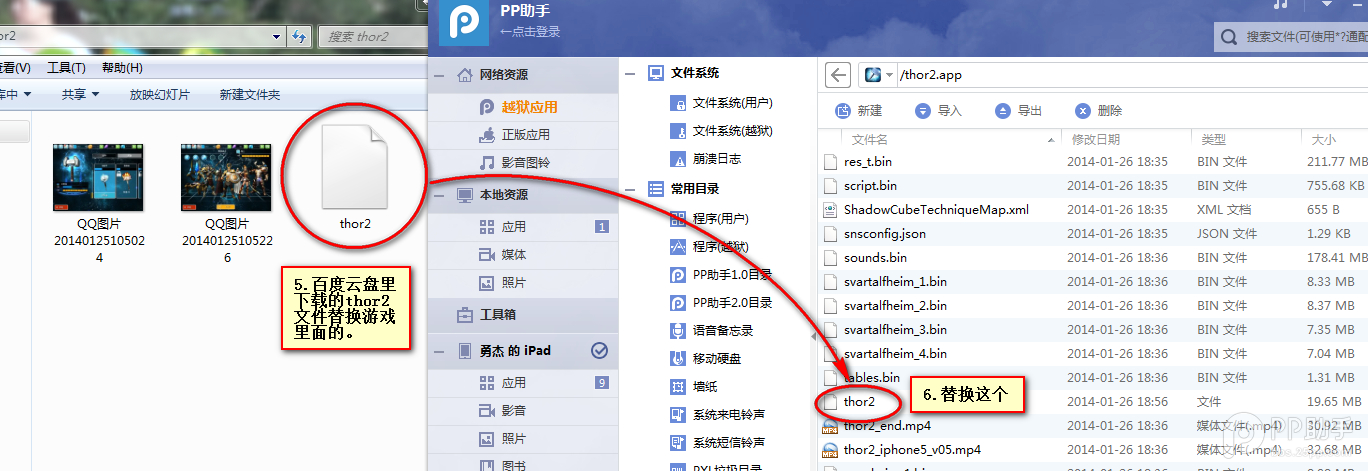Screen dimensions: 1368x471
Task: Click 新建文件夹 in Explorer toolbar
Action: click(250, 95)
